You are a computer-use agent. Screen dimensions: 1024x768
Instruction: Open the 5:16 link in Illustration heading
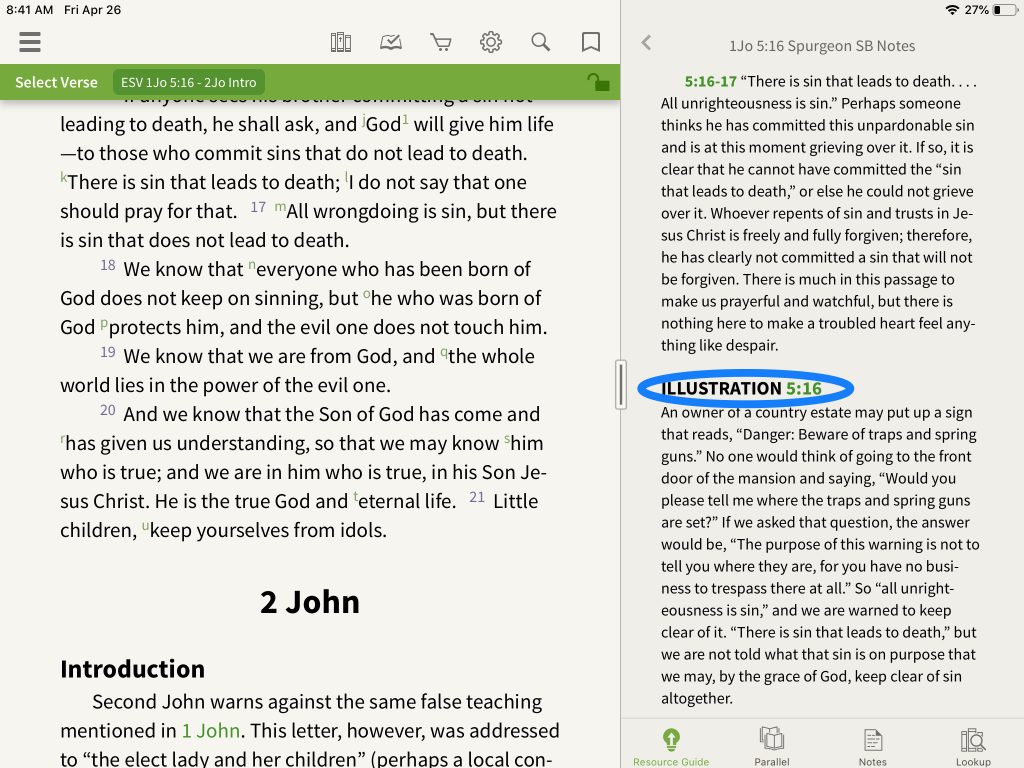803,389
